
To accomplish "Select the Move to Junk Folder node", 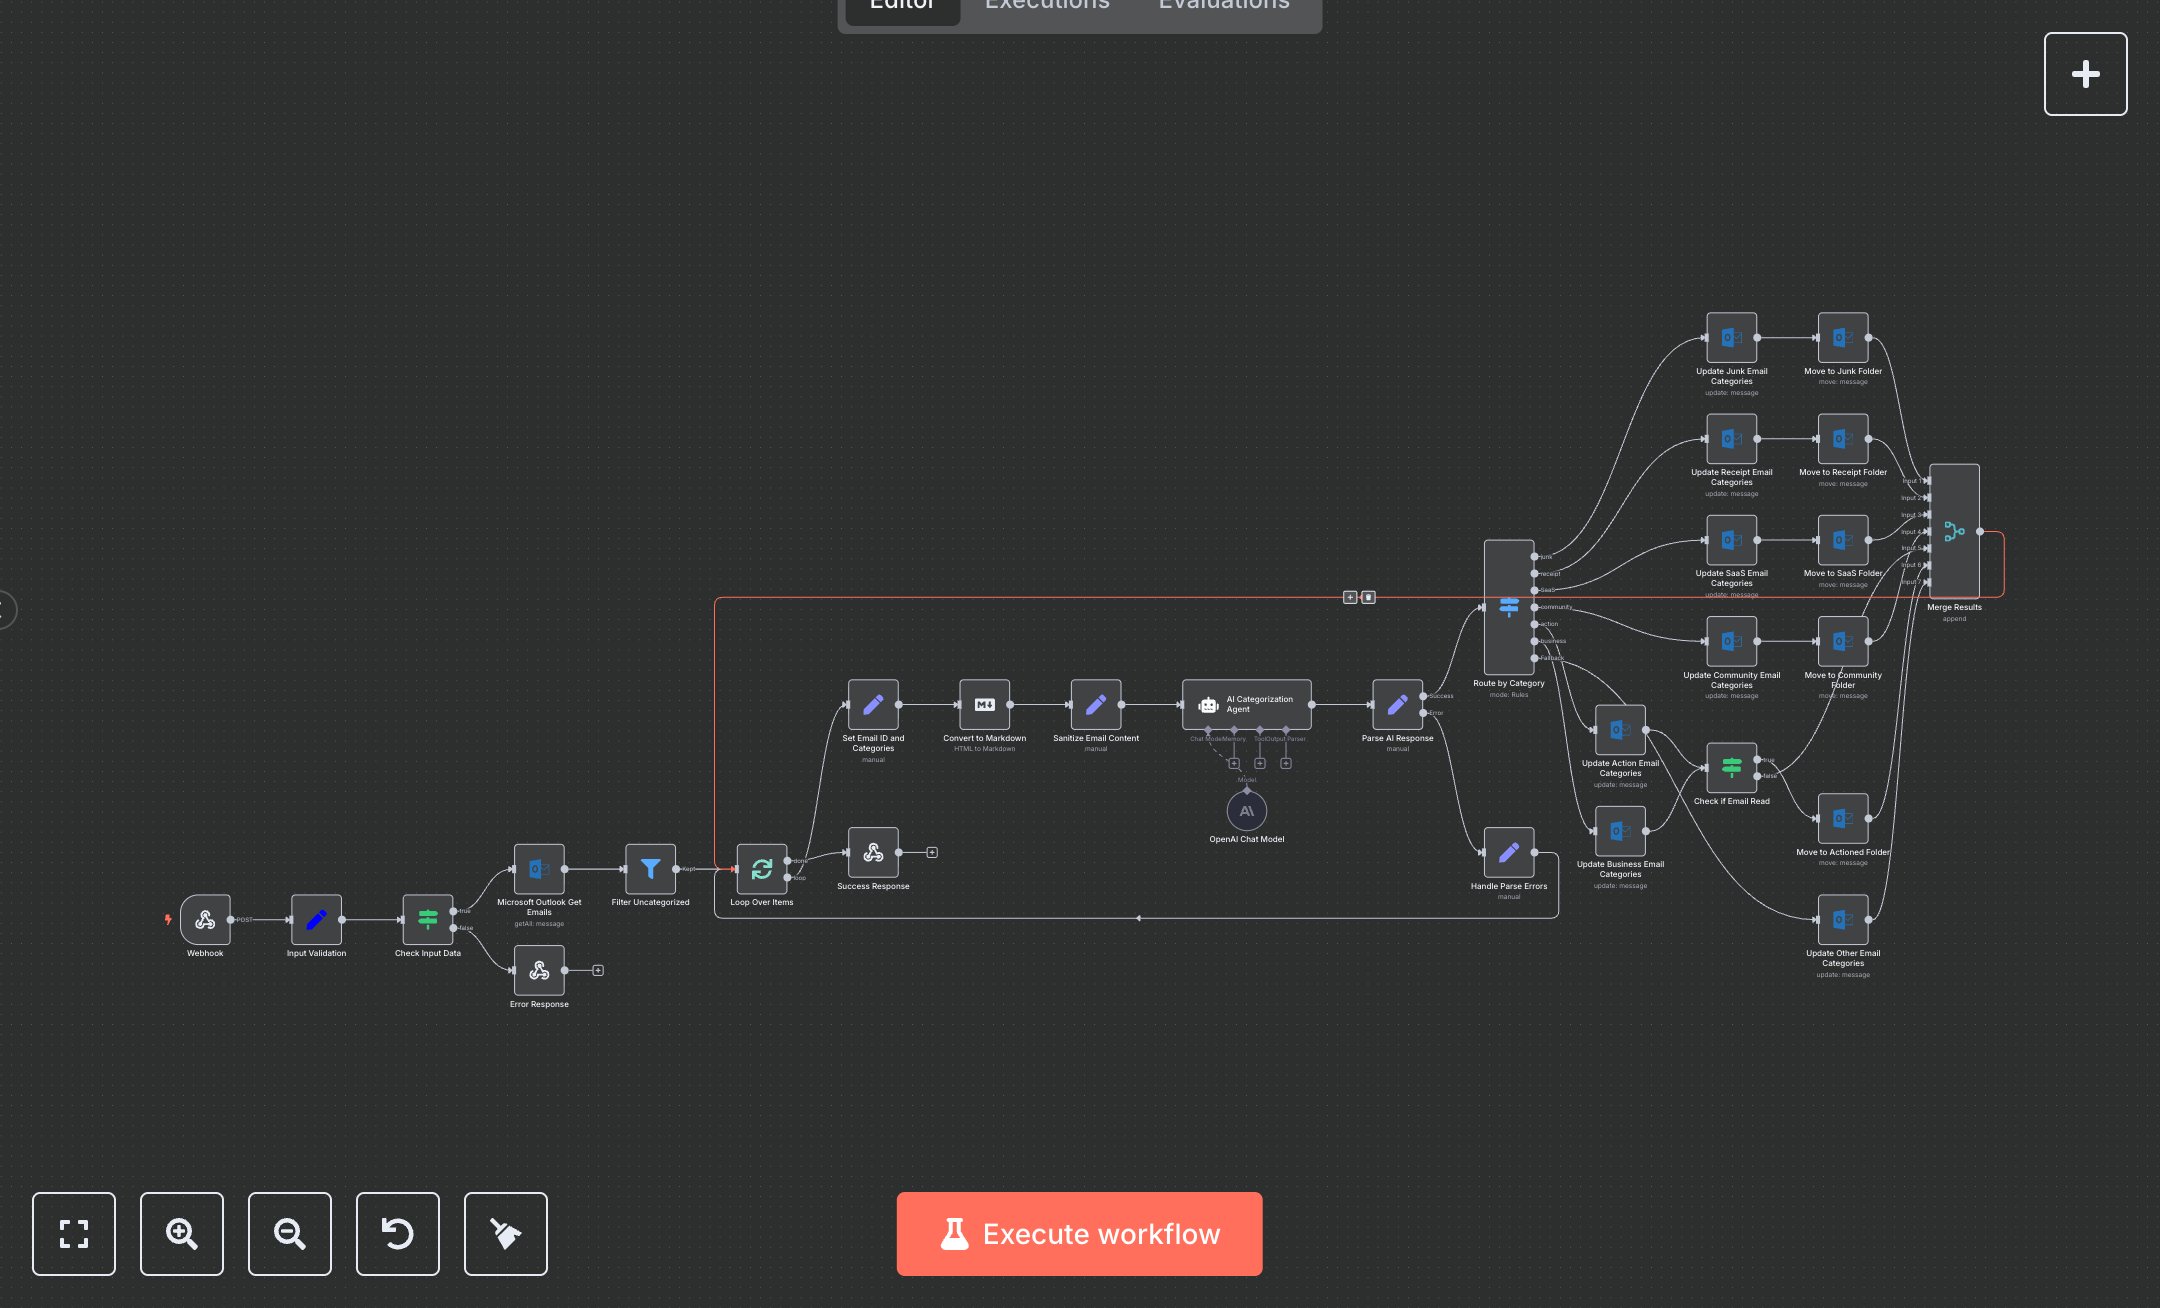I will click(1842, 338).
